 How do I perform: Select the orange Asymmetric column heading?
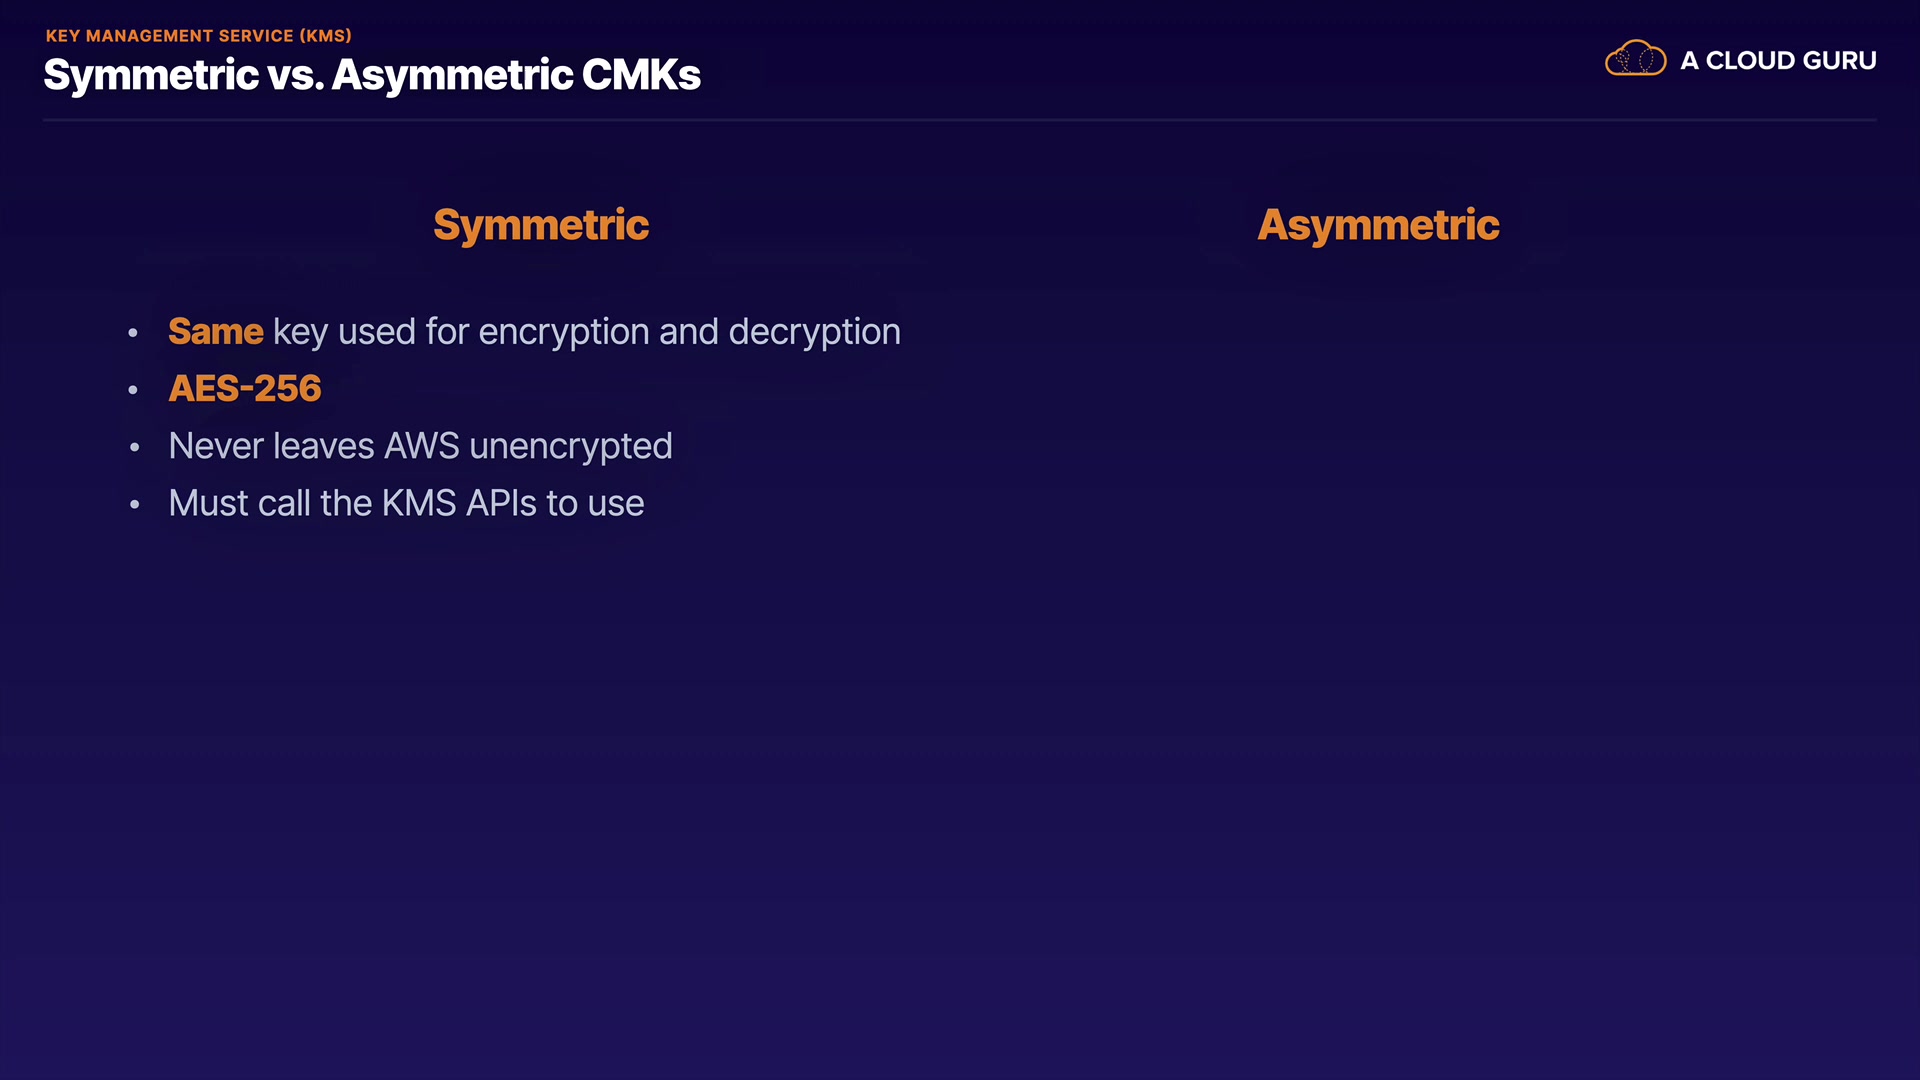pyautogui.click(x=1378, y=225)
